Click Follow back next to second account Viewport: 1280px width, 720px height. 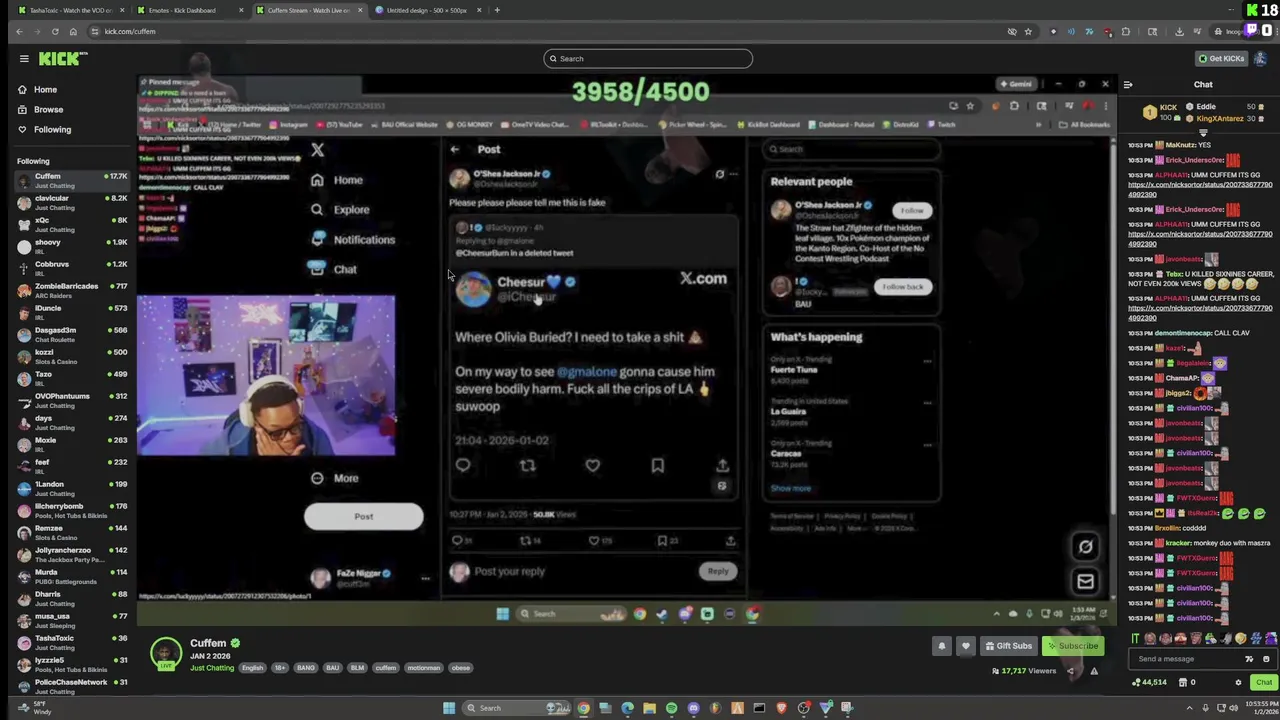(902, 287)
